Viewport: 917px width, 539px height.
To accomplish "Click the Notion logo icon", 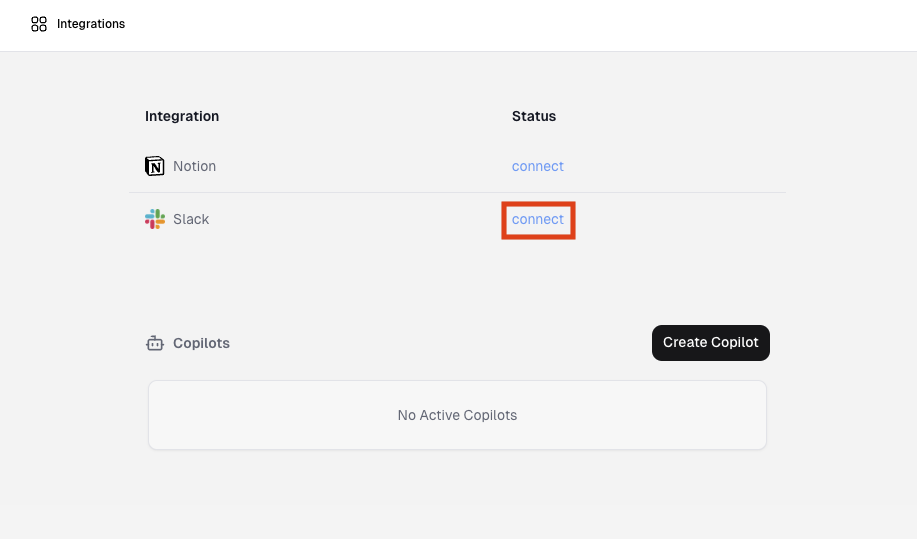I will pos(155,166).
